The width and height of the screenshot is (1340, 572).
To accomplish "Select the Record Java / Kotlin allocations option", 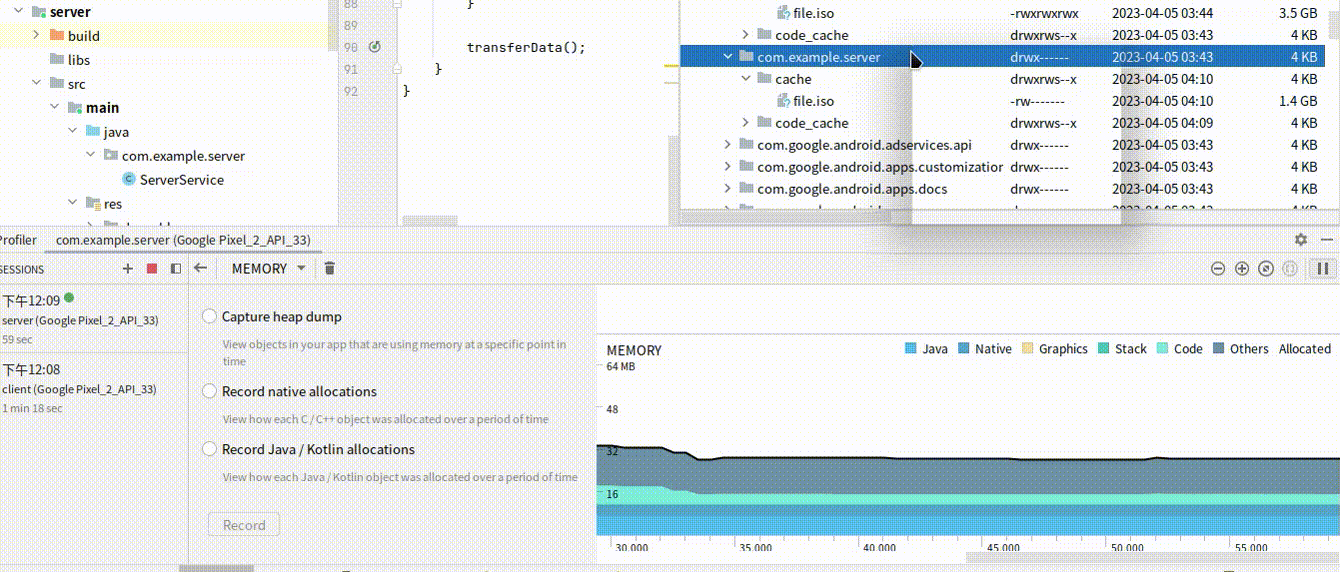I will pos(209,449).
